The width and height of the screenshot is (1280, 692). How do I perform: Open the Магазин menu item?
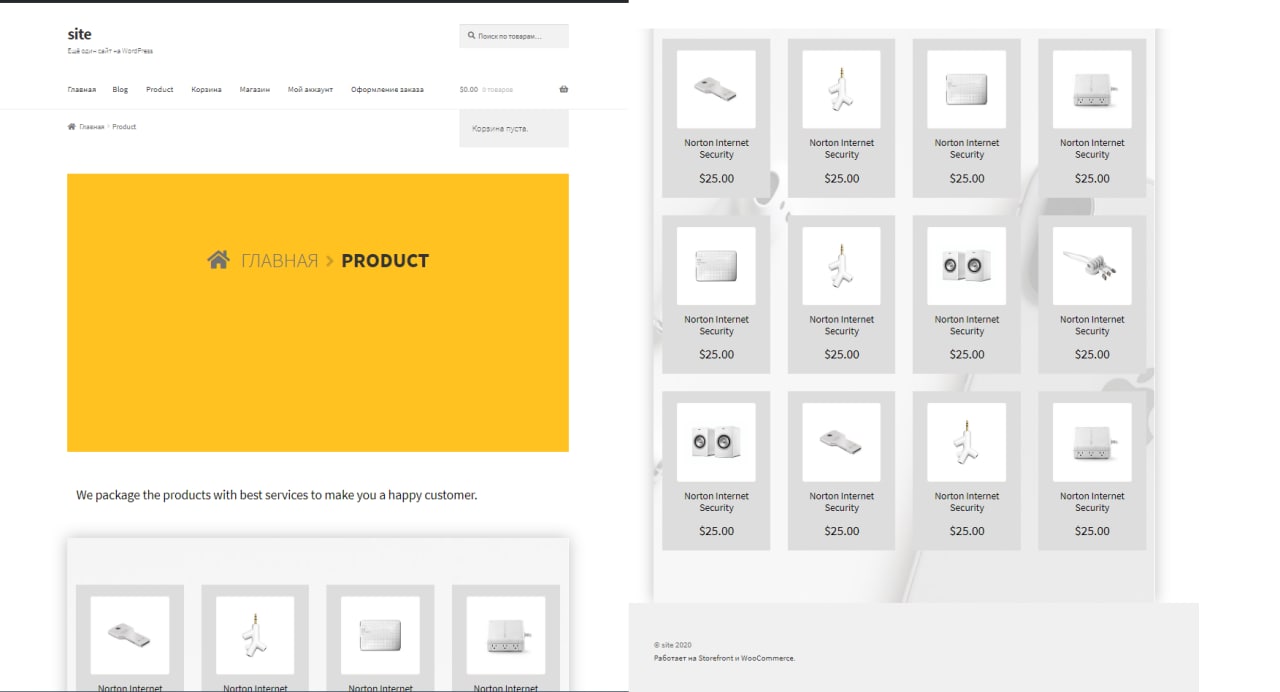[255, 89]
